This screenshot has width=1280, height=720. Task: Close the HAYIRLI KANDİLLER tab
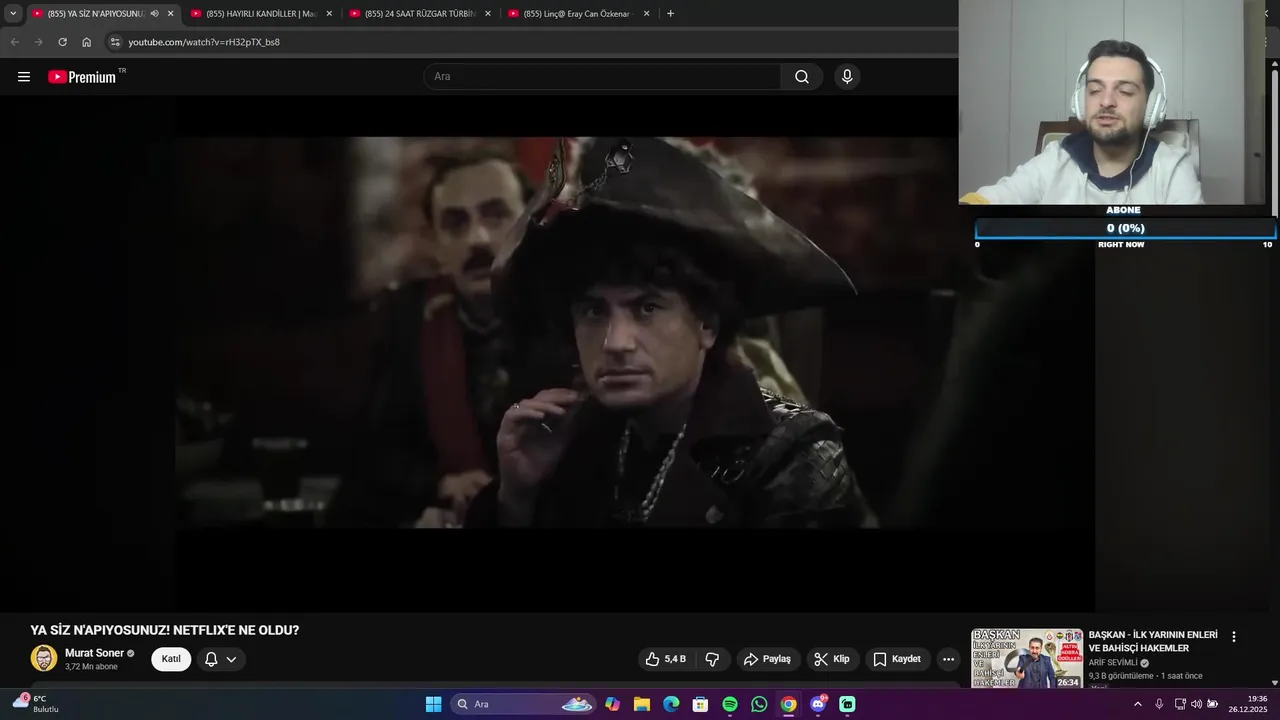[x=329, y=14]
